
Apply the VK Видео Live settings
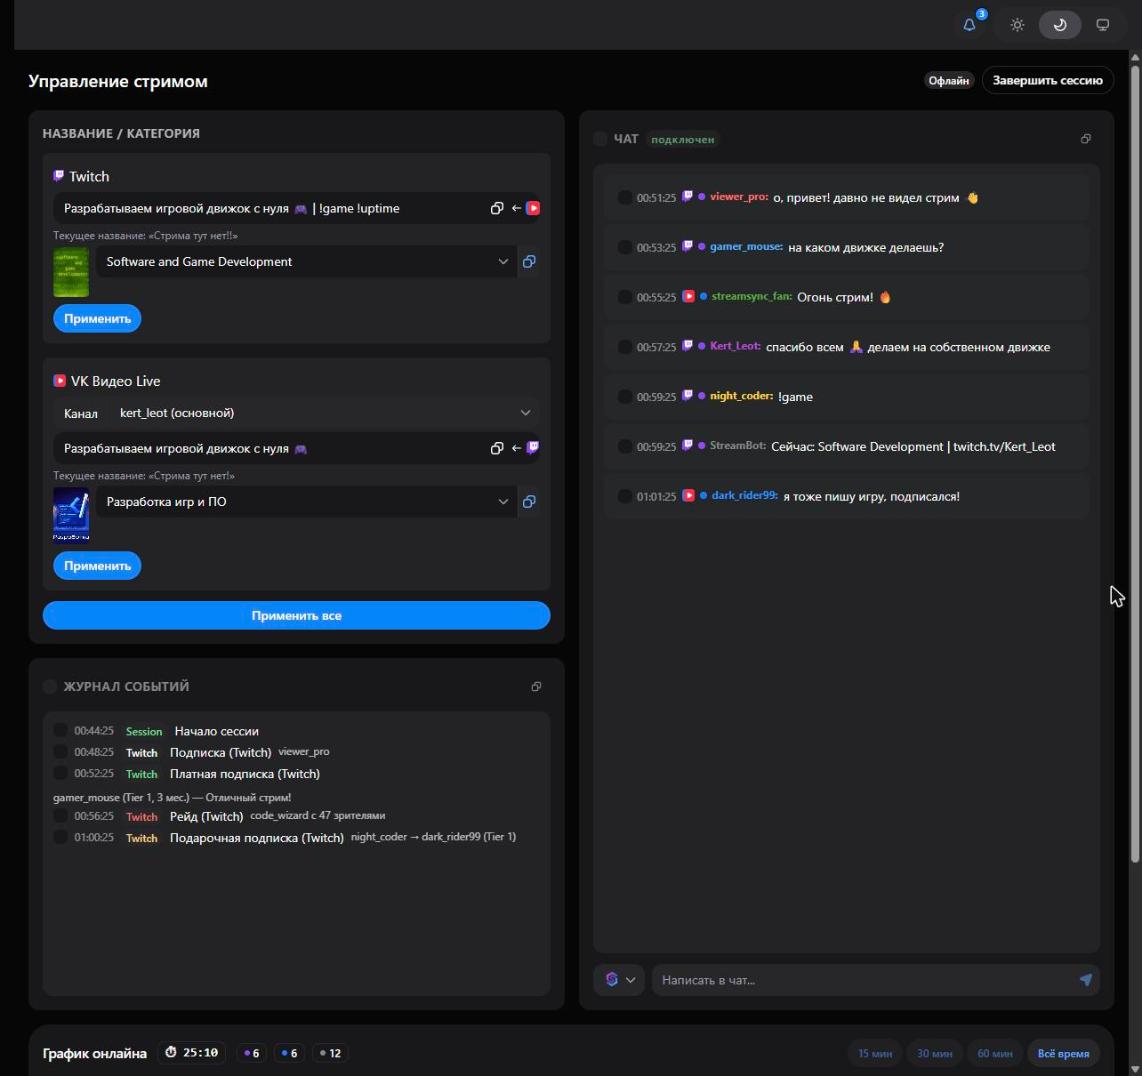click(x=97, y=565)
